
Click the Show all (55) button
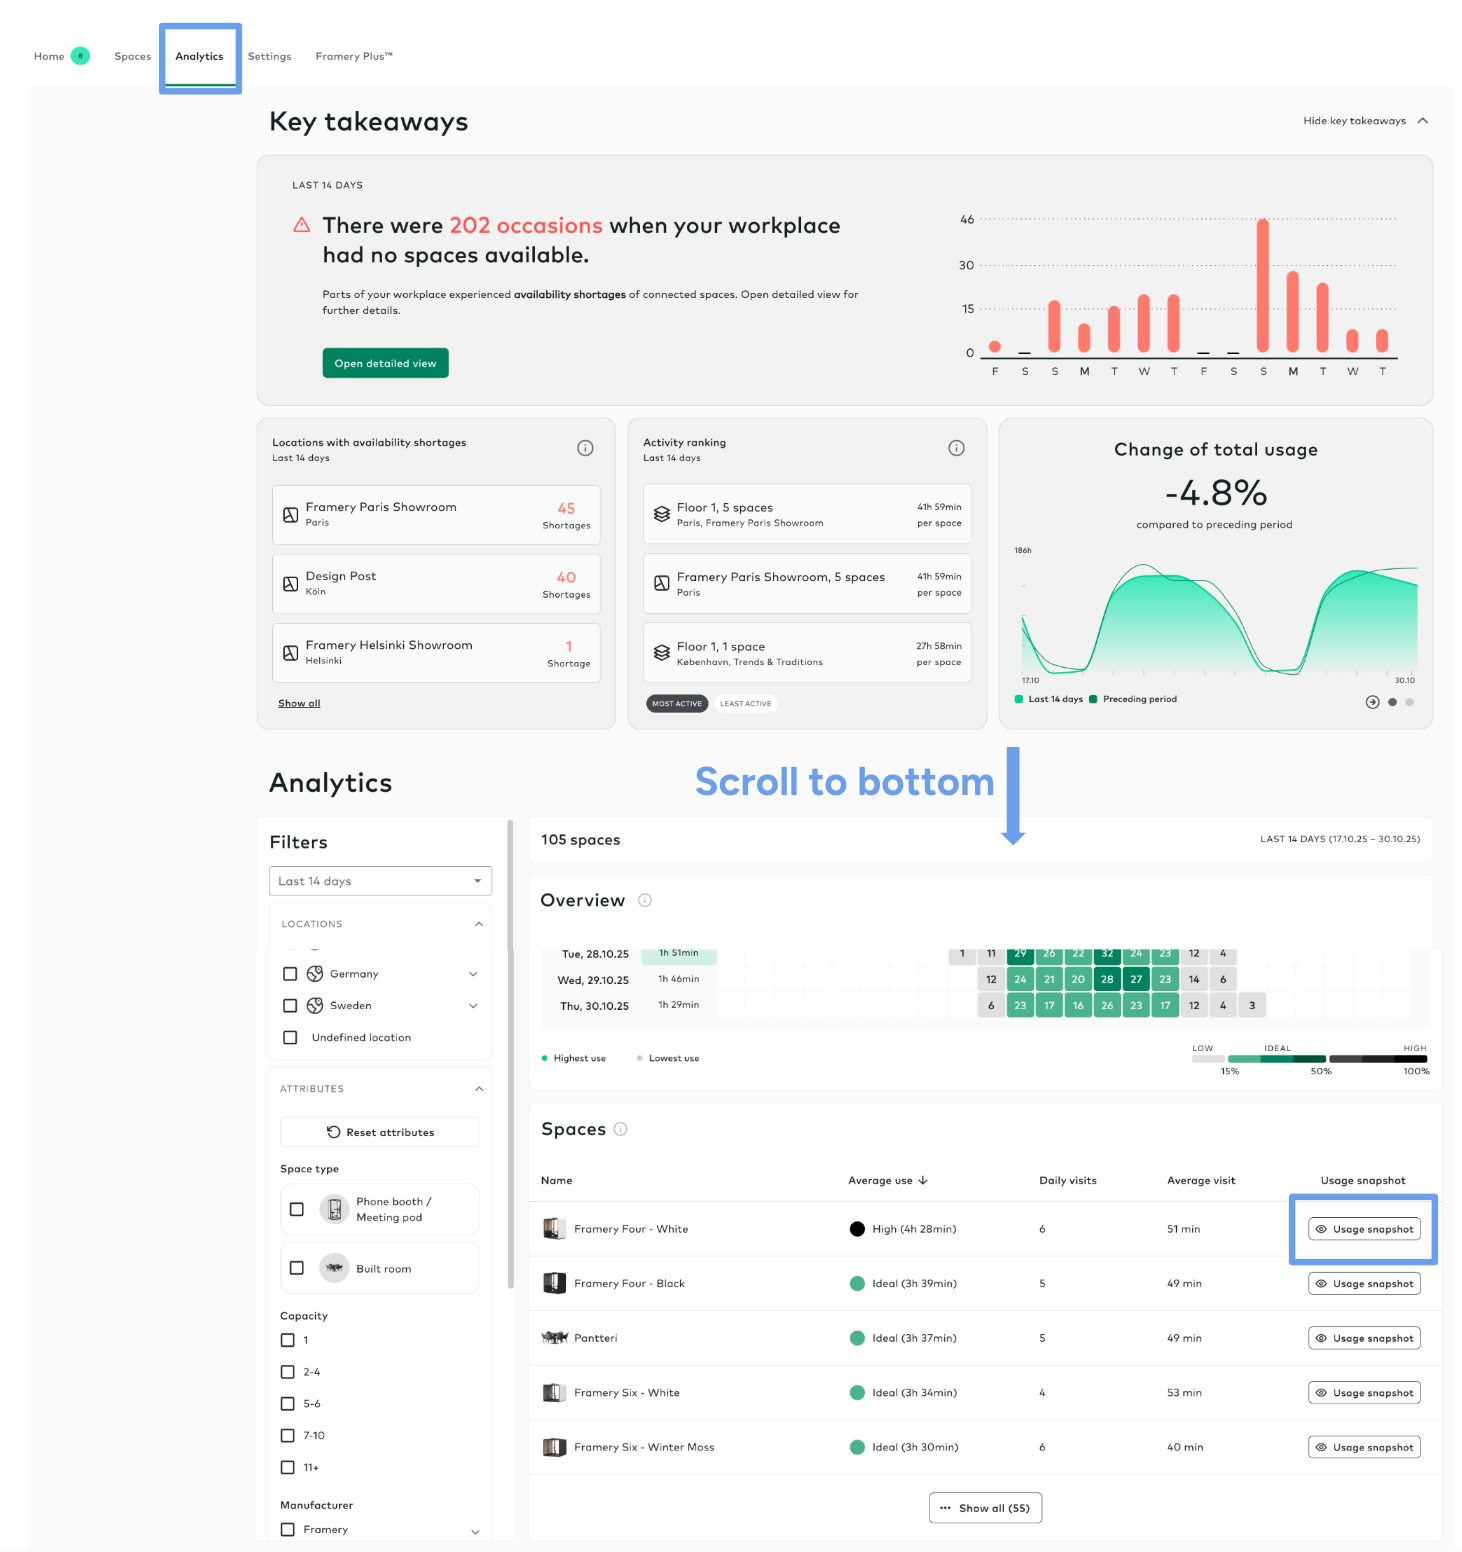pyautogui.click(x=985, y=1508)
